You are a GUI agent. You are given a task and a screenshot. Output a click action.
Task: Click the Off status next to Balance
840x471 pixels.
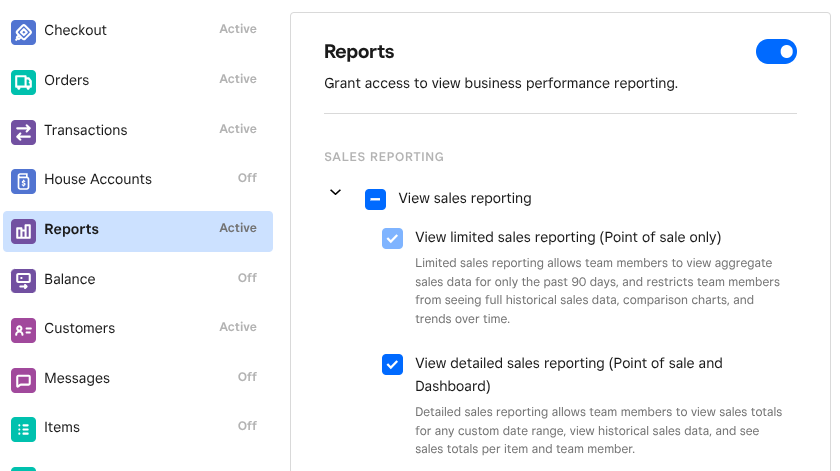pos(247,278)
